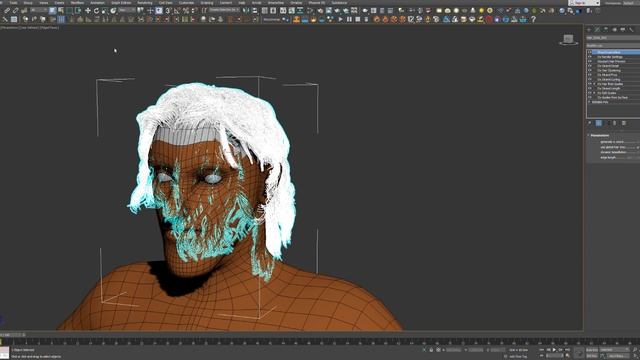Click Use Pivot Point Center icon
The width and height of the screenshot is (640, 360).
(141, 10)
